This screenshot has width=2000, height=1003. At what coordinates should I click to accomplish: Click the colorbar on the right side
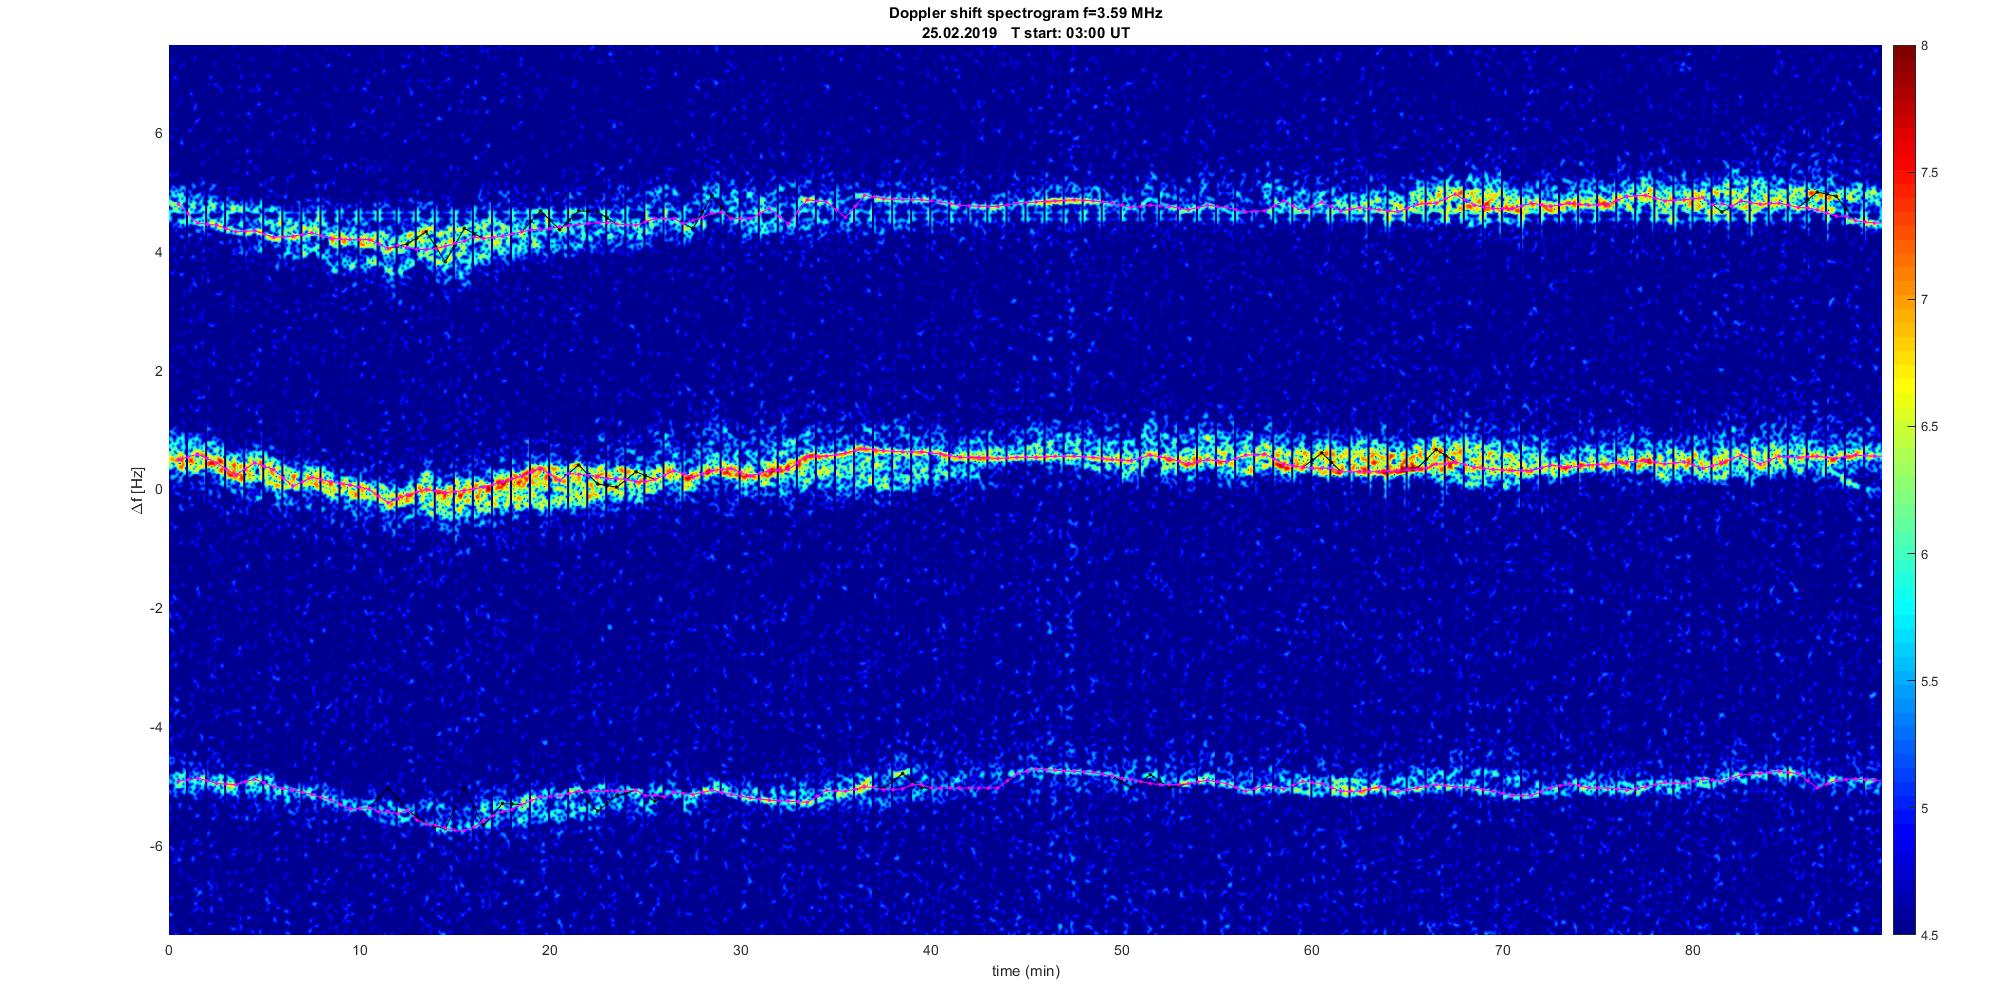click(x=1903, y=490)
